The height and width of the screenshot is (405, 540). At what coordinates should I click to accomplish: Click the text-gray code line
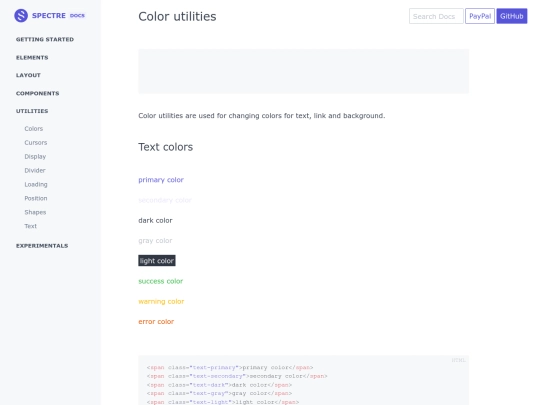click(219, 393)
